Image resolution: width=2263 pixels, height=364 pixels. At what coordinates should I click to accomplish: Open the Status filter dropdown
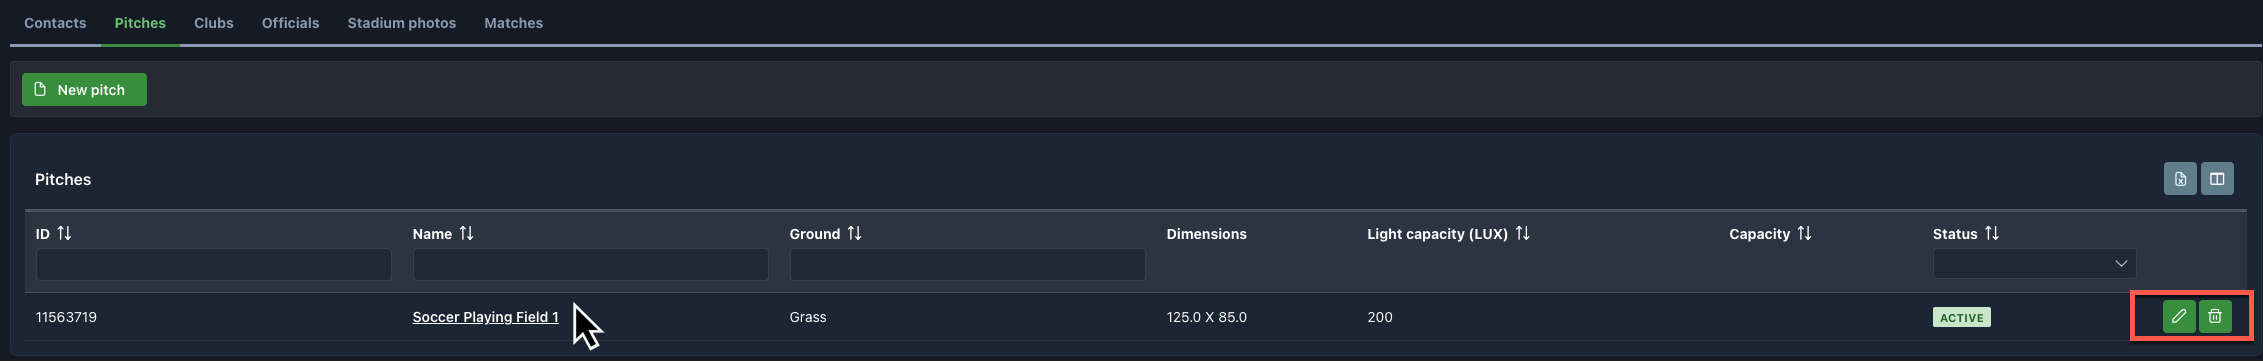click(x=2034, y=264)
